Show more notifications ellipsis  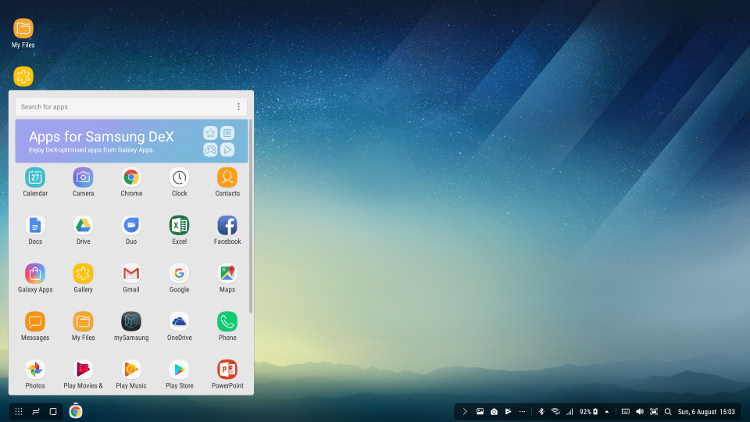[522, 411]
